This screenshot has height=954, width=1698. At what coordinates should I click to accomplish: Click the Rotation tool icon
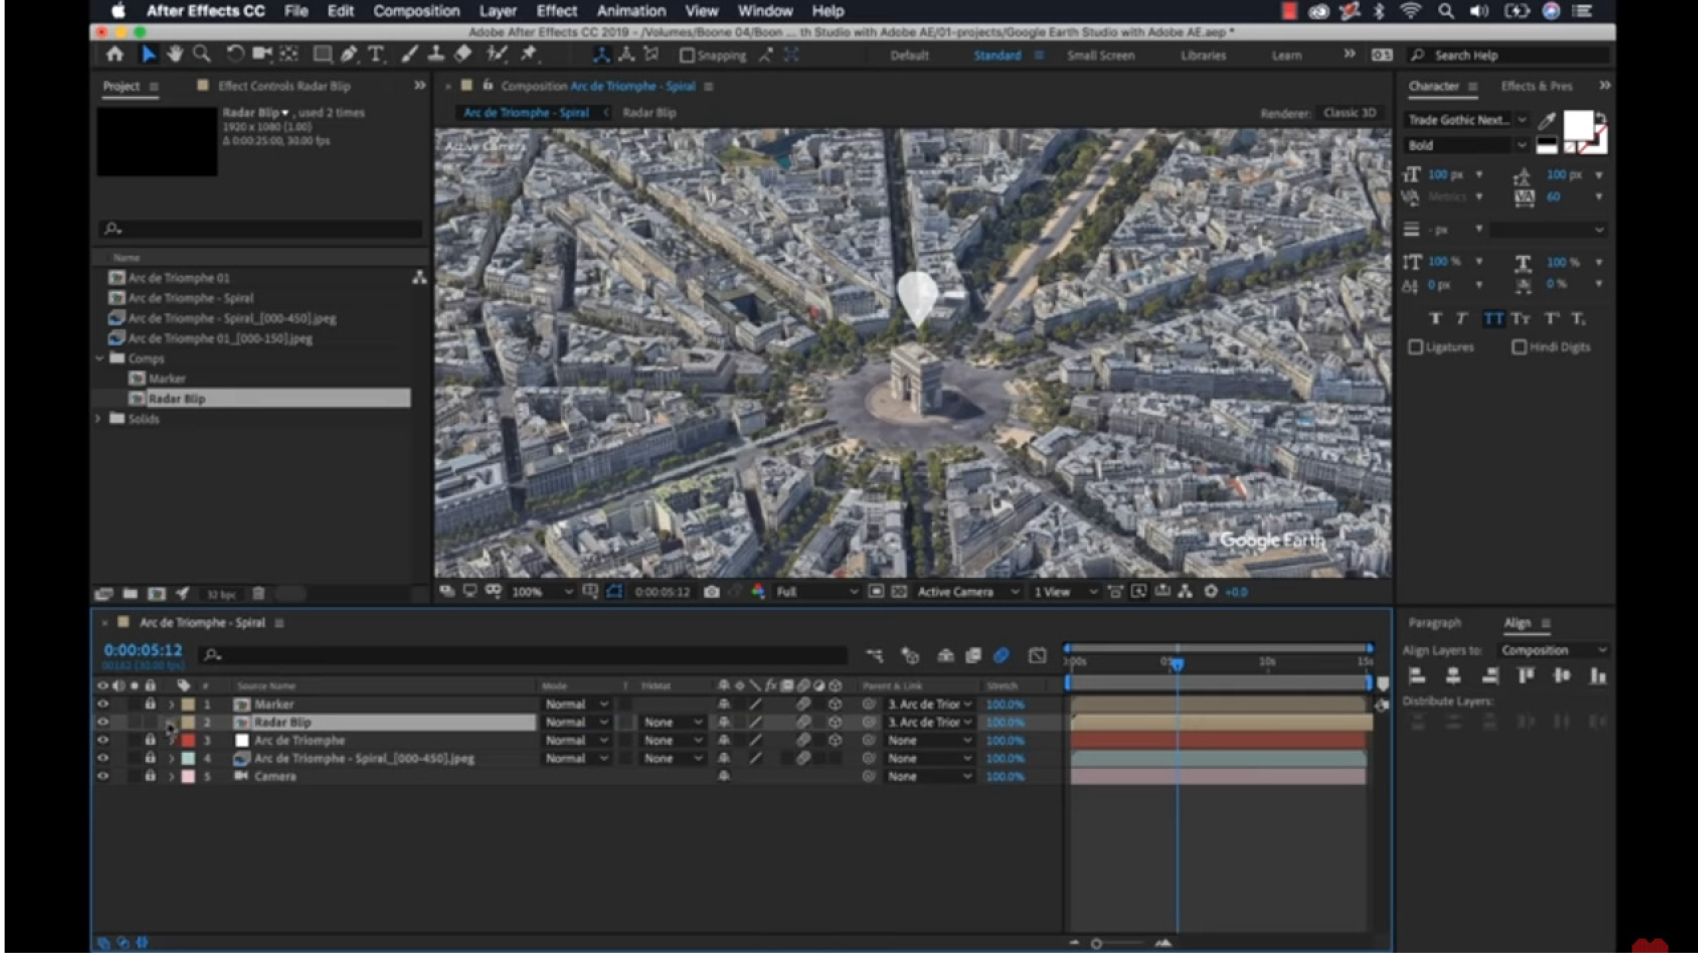coord(234,54)
